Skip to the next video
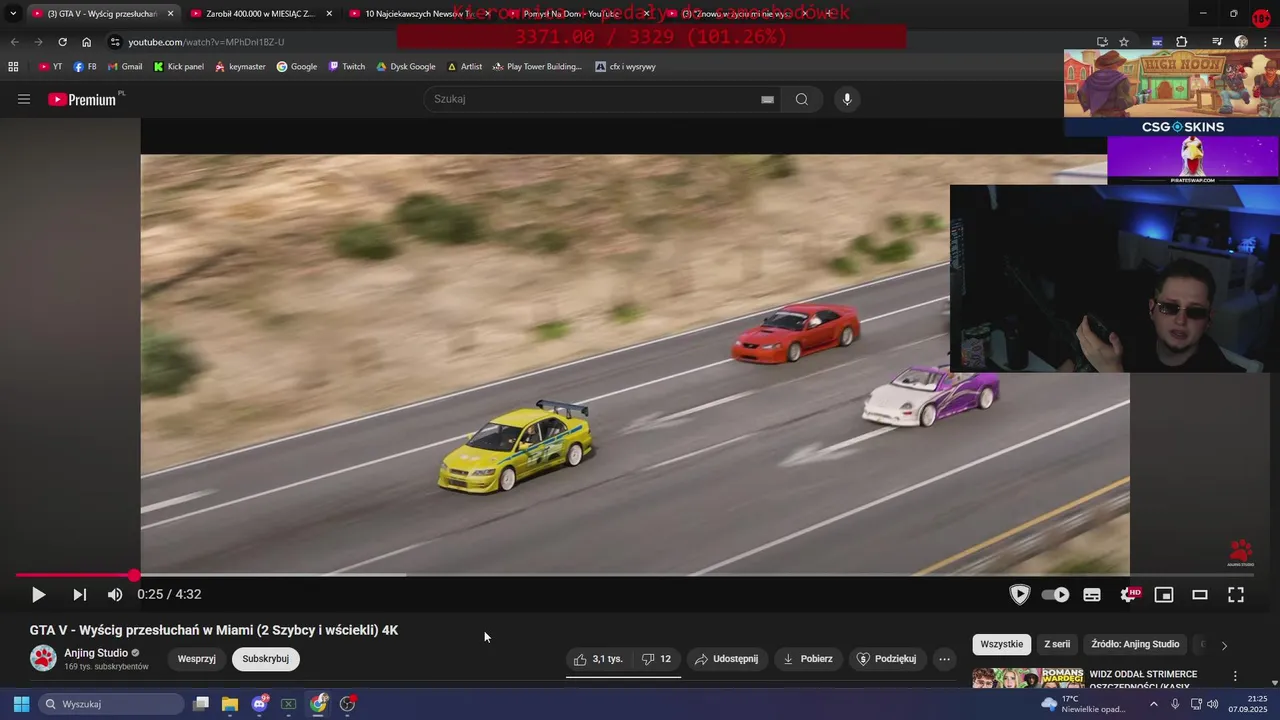Screen dimensions: 1280x720 tap(79, 595)
